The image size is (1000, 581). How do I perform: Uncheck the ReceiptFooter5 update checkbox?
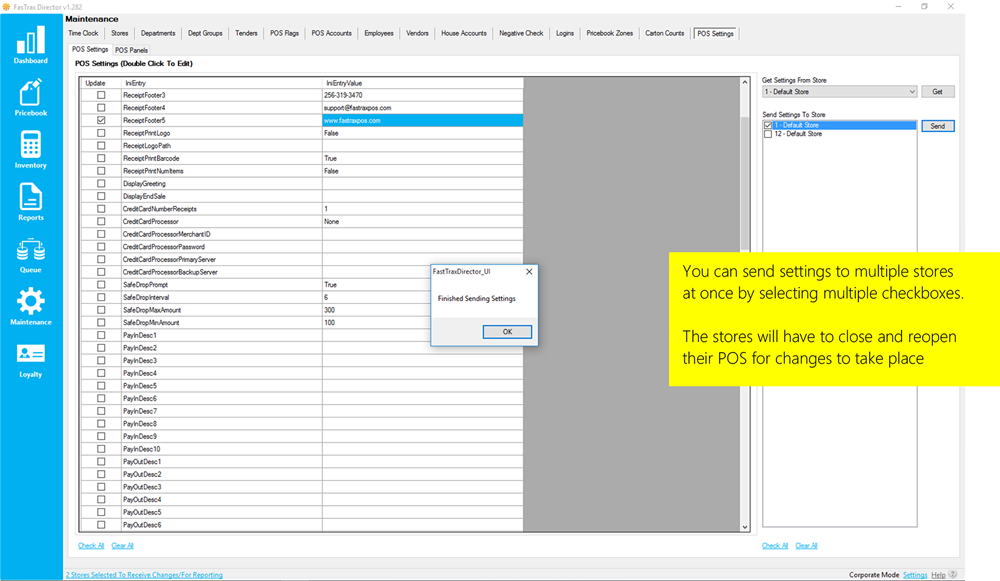[101, 120]
